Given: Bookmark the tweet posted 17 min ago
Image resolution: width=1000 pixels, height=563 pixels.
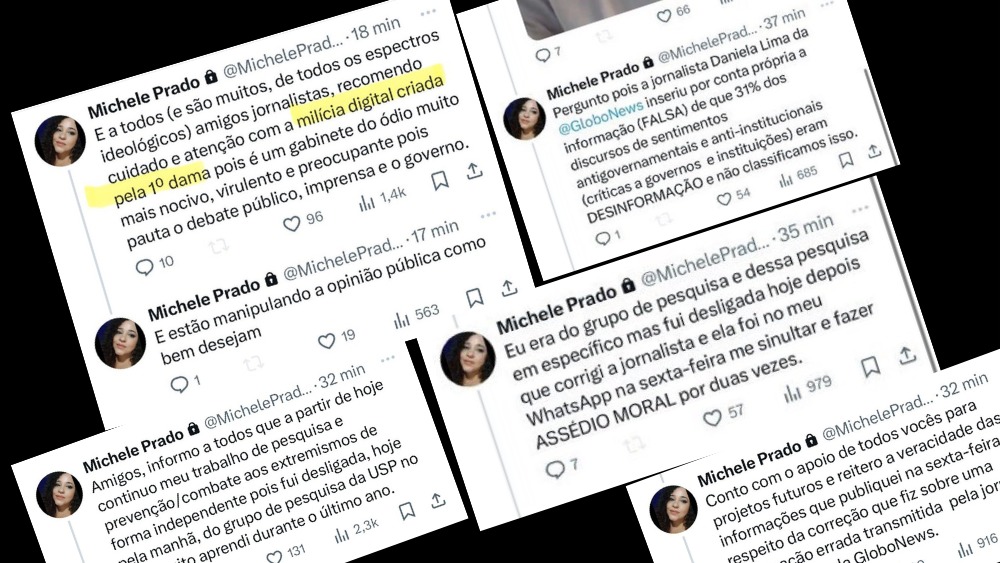Looking at the screenshot, I should (x=474, y=298).
